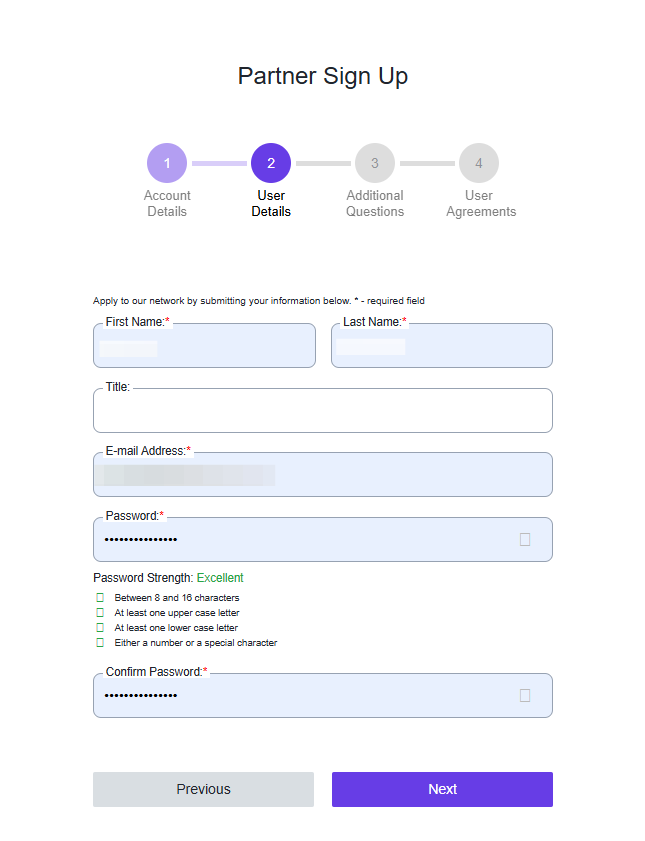Select the Last Name text box
Image resolution: width=645 pixels, height=841 pixels.
(441, 345)
